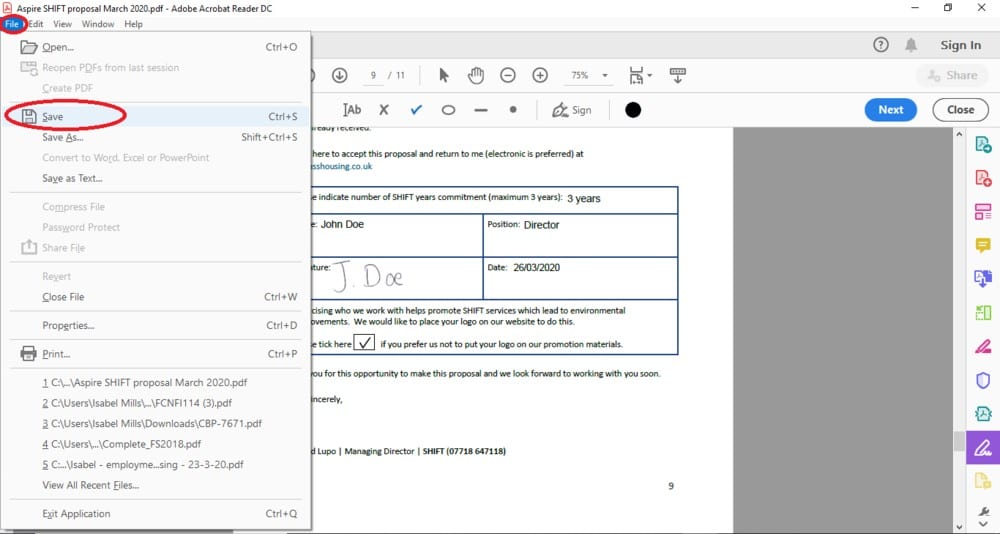Viewport: 1000px width, 534px height.
Task: Open recent file Complete_FS2018.pdf
Action: coord(158,444)
